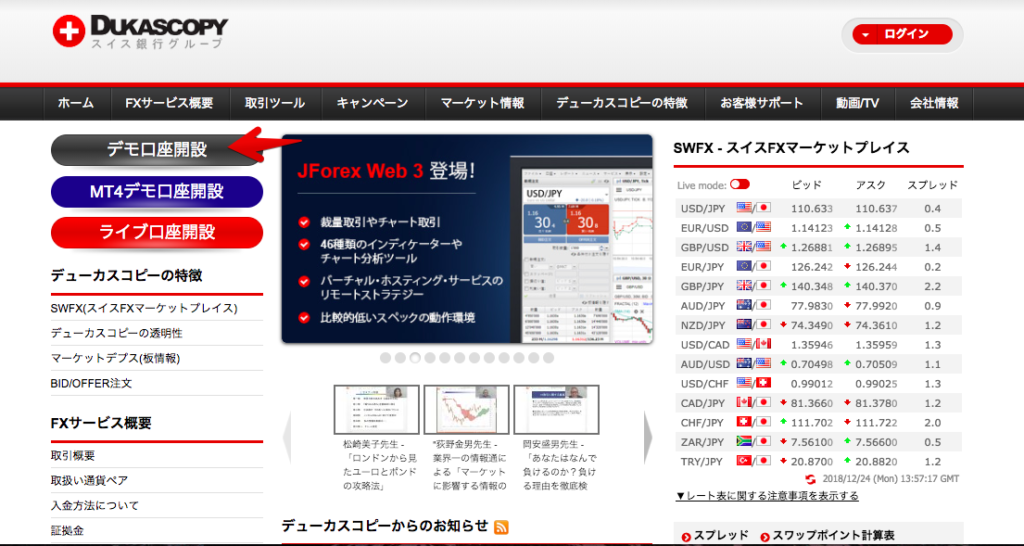Screen dimensions: 1024x546
Task: Click the ZAR/JPY pair label
Action: [x=702, y=442]
